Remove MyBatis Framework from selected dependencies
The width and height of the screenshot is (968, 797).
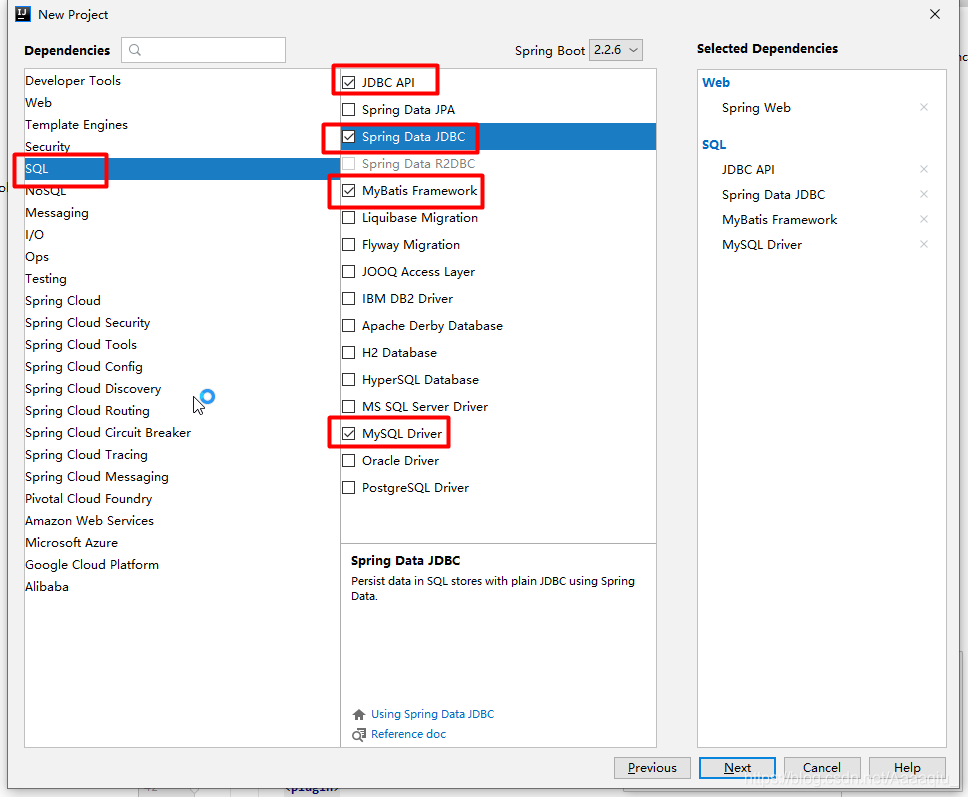pos(924,219)
